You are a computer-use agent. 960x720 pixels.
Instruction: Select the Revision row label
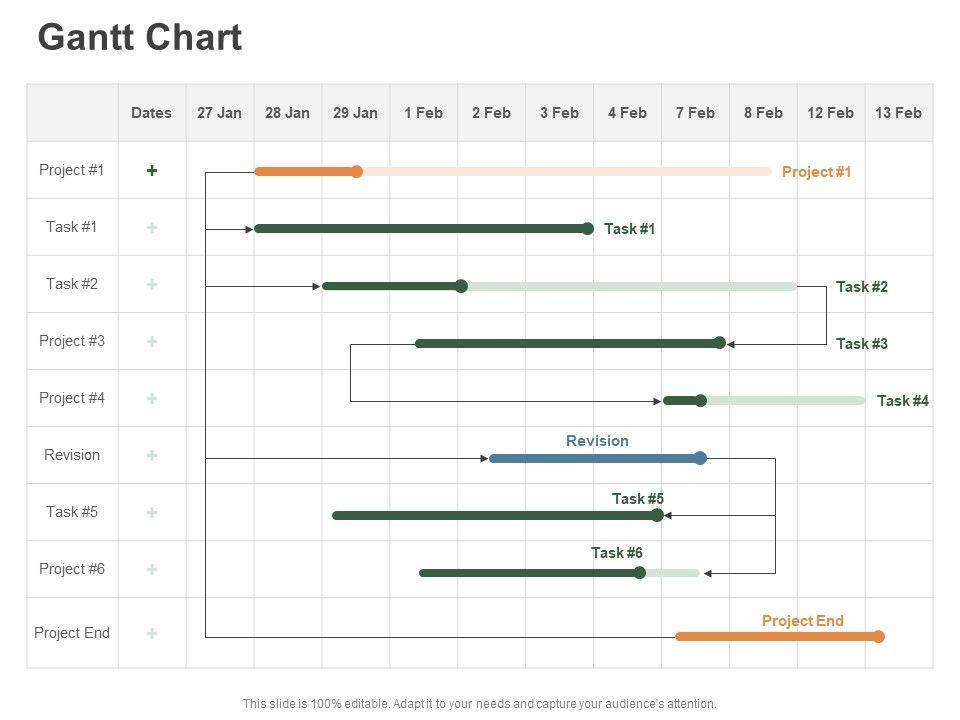[72, 455]
